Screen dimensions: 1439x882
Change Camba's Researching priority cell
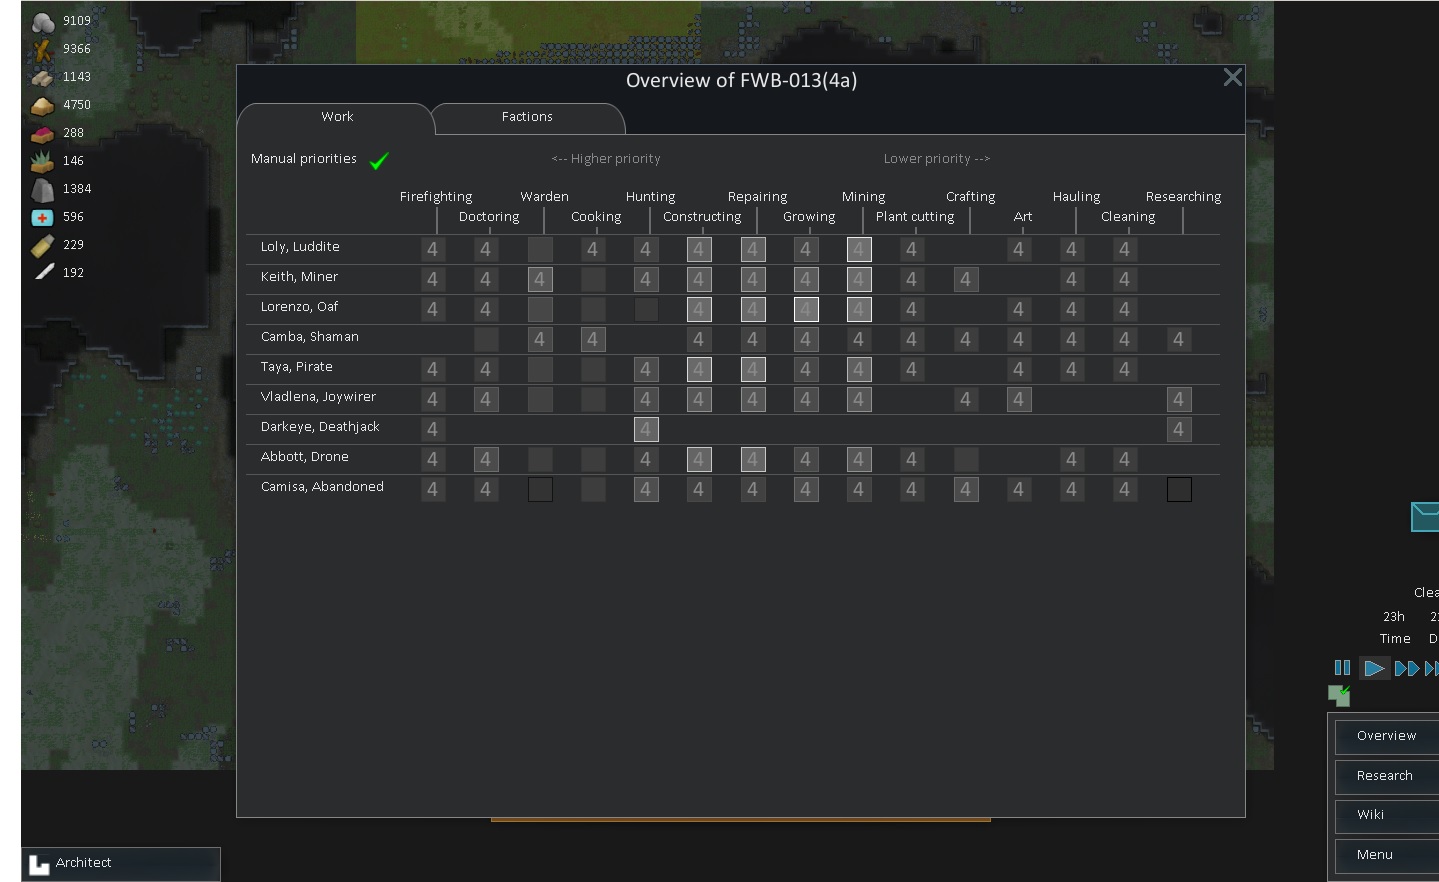1178,339
